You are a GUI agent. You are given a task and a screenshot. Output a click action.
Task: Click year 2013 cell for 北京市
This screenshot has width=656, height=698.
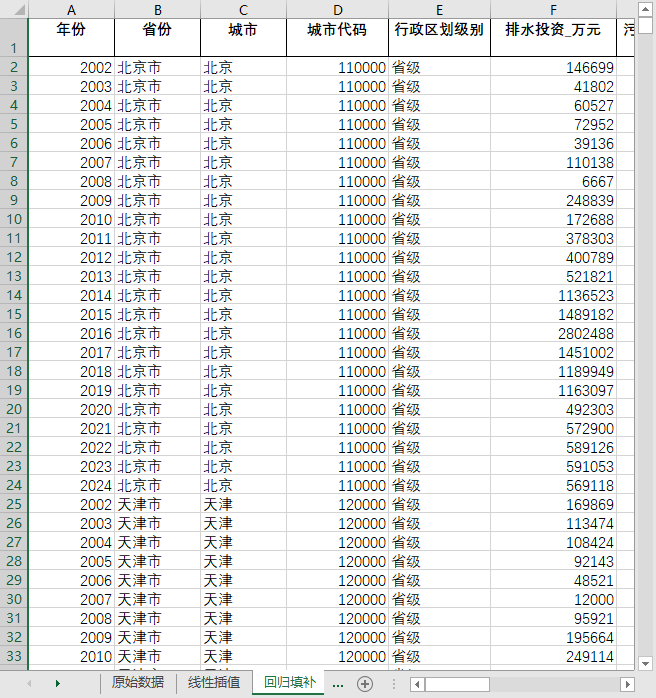(x=71, y=276)
